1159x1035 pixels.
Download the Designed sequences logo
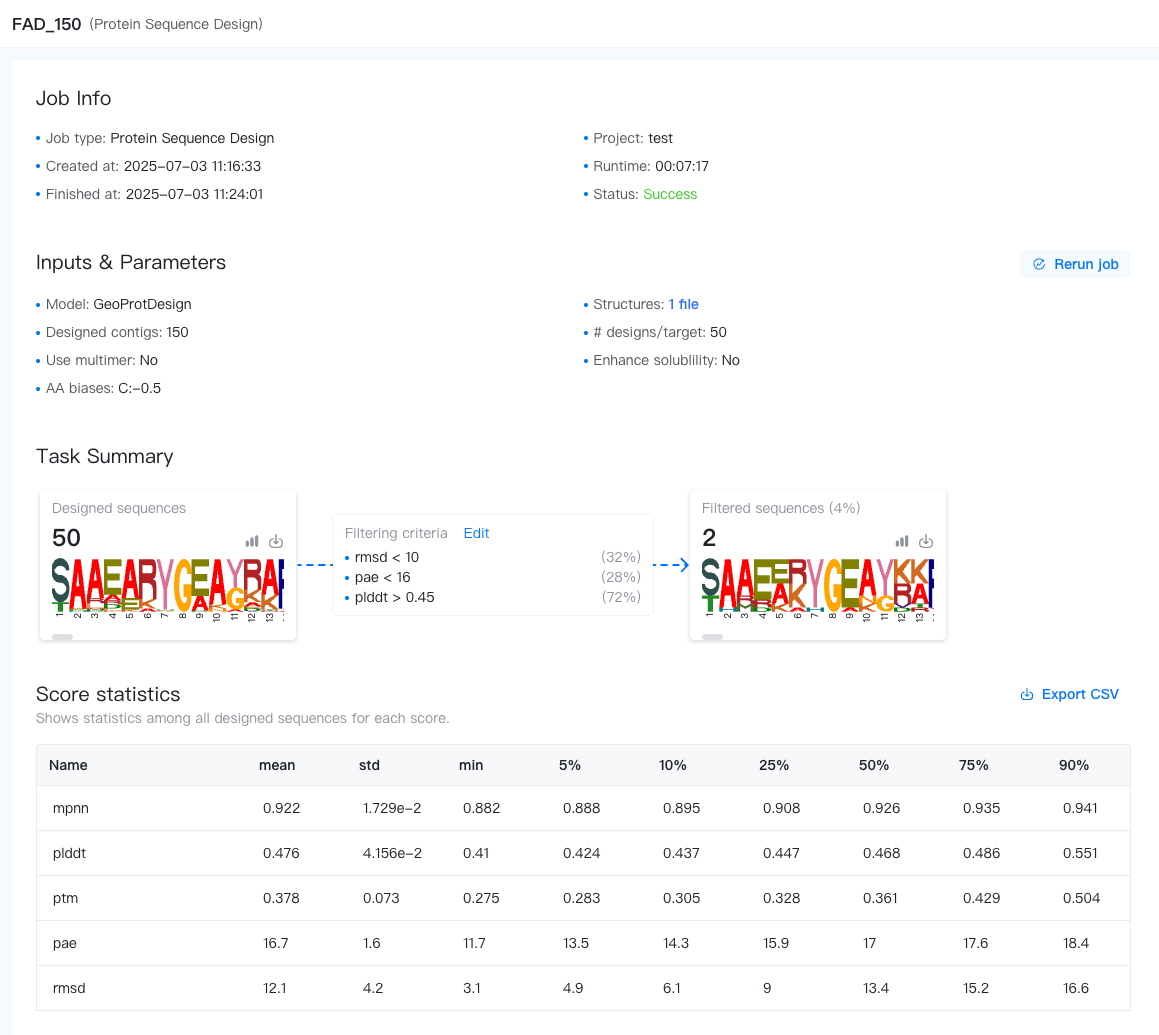point(276,542)
